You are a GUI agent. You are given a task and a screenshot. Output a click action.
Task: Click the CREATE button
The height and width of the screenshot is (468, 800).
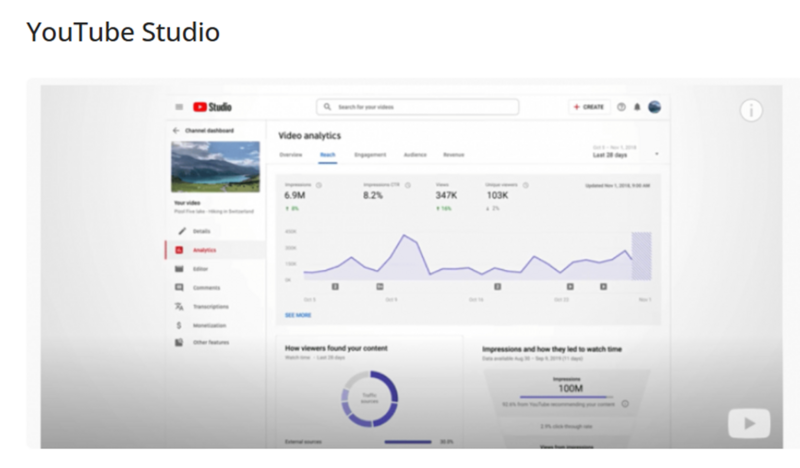coord(589,107)
